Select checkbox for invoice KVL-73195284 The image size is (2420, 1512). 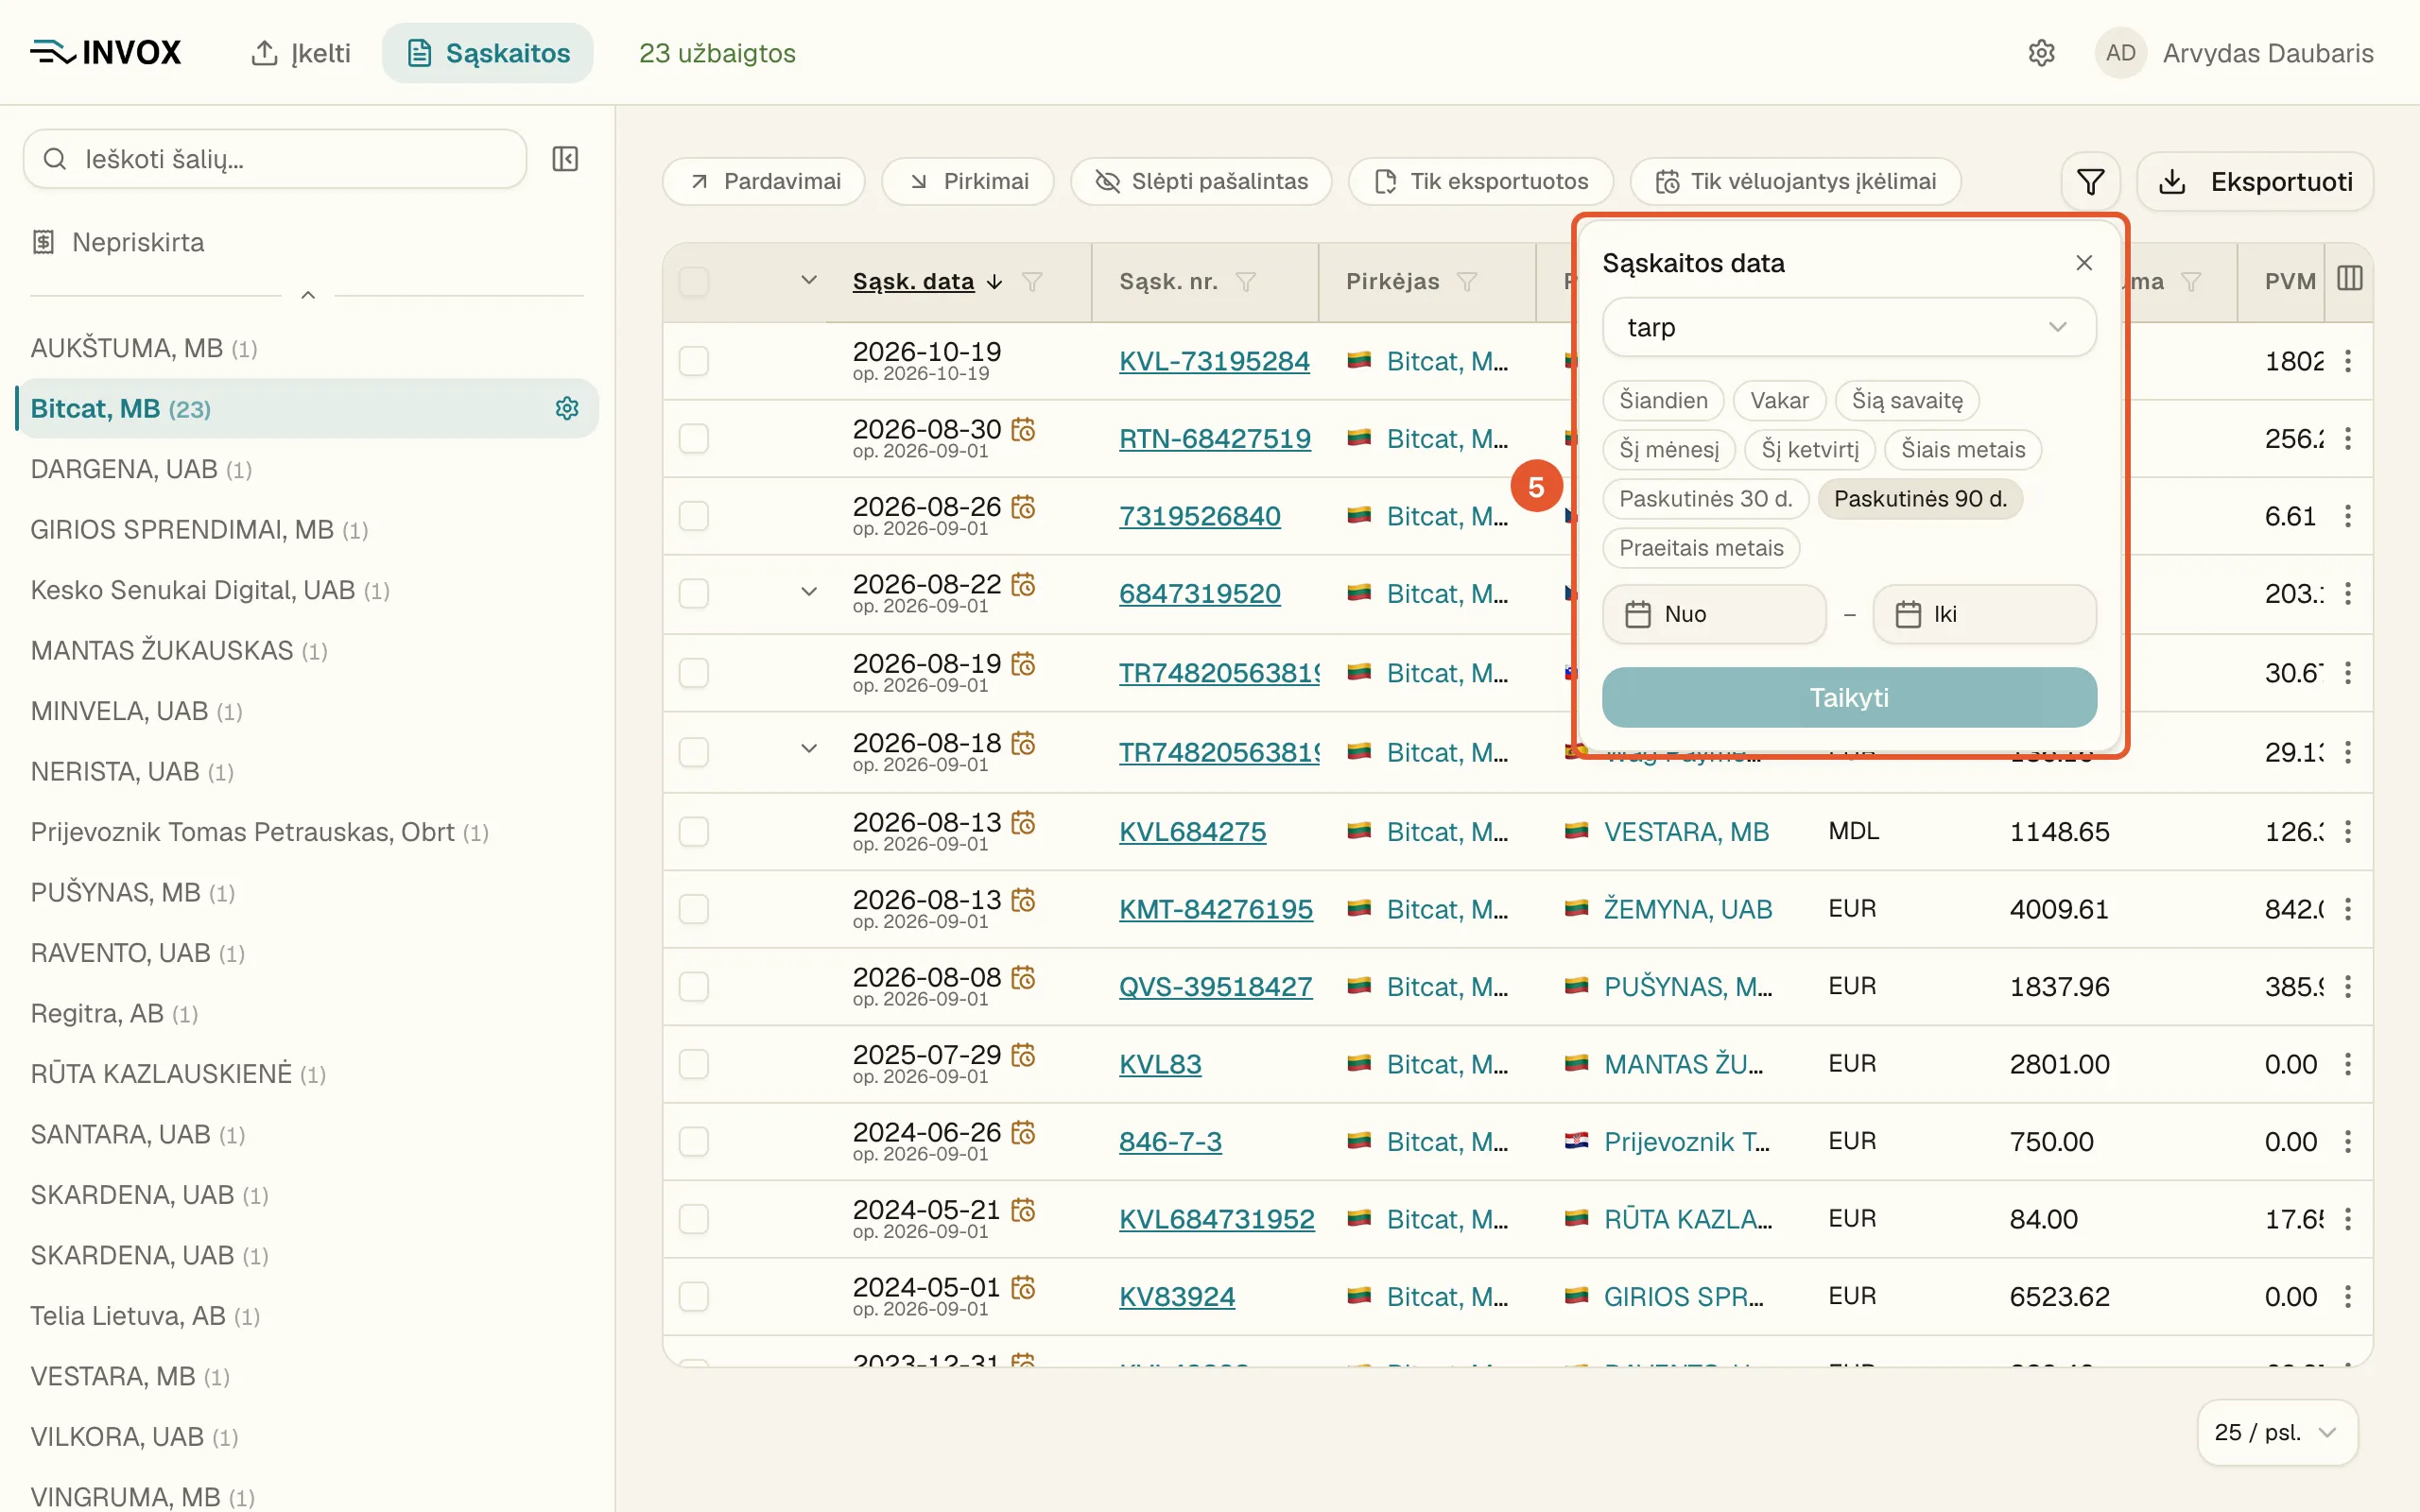[694, 361]
